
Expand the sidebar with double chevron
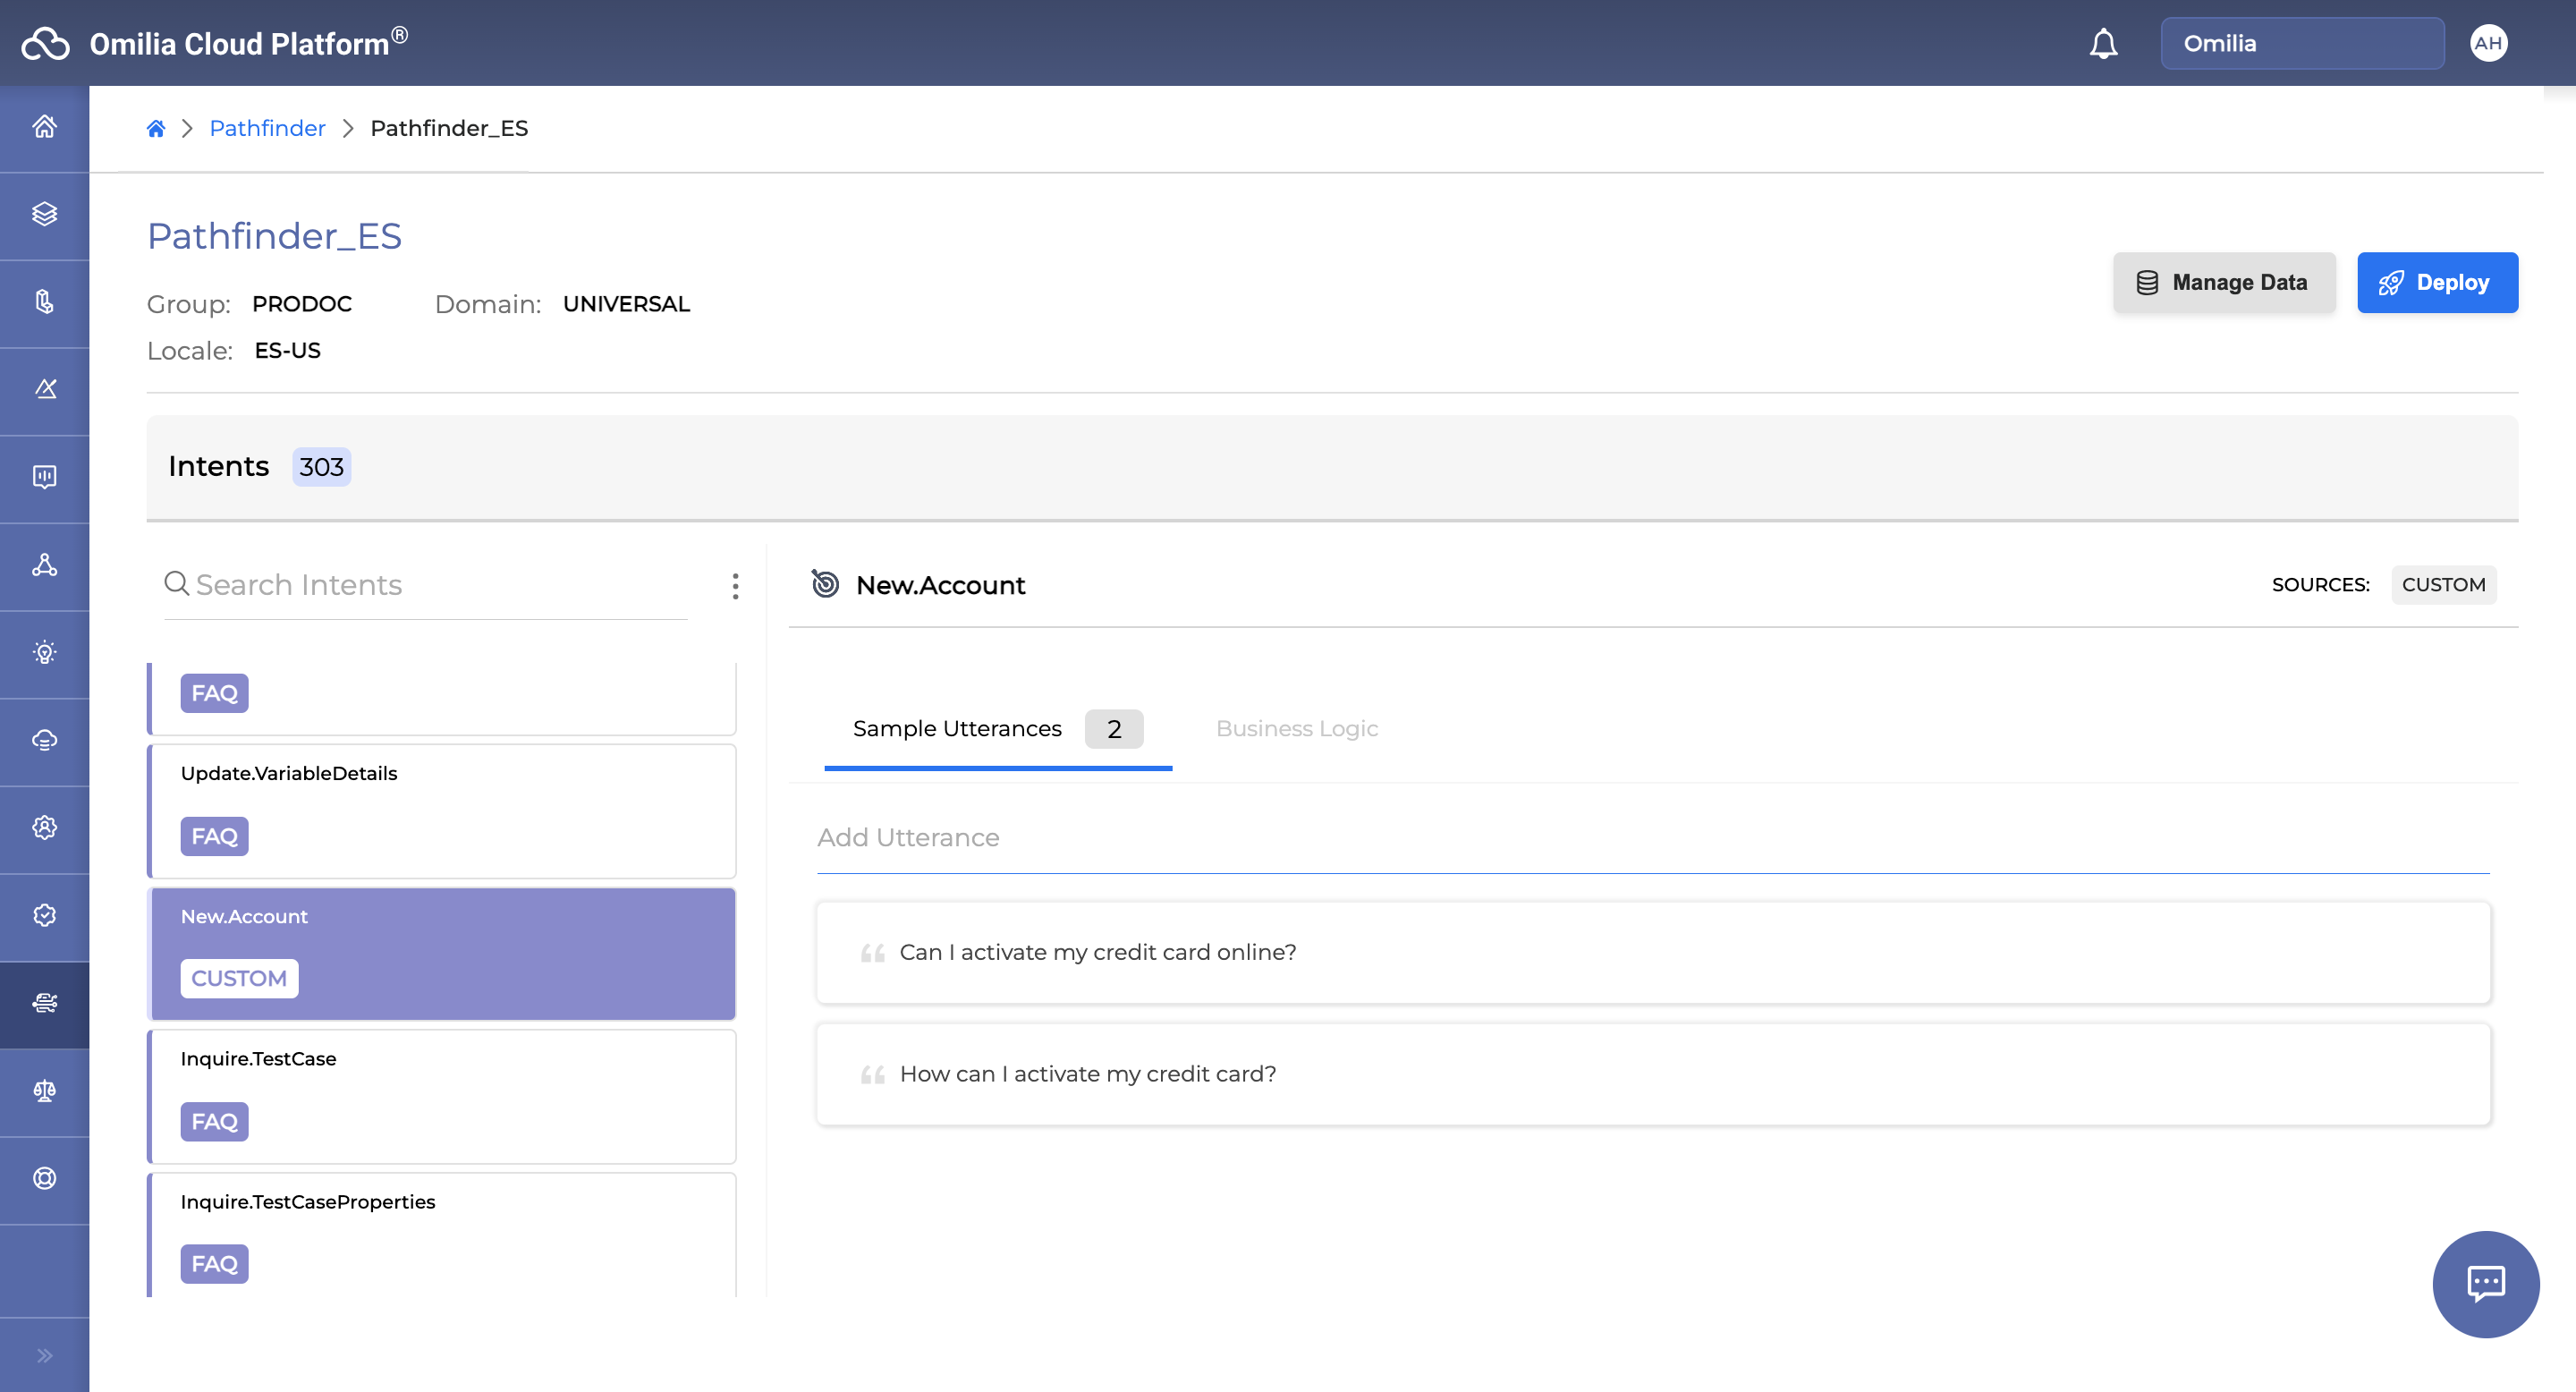pos(45,1355)
